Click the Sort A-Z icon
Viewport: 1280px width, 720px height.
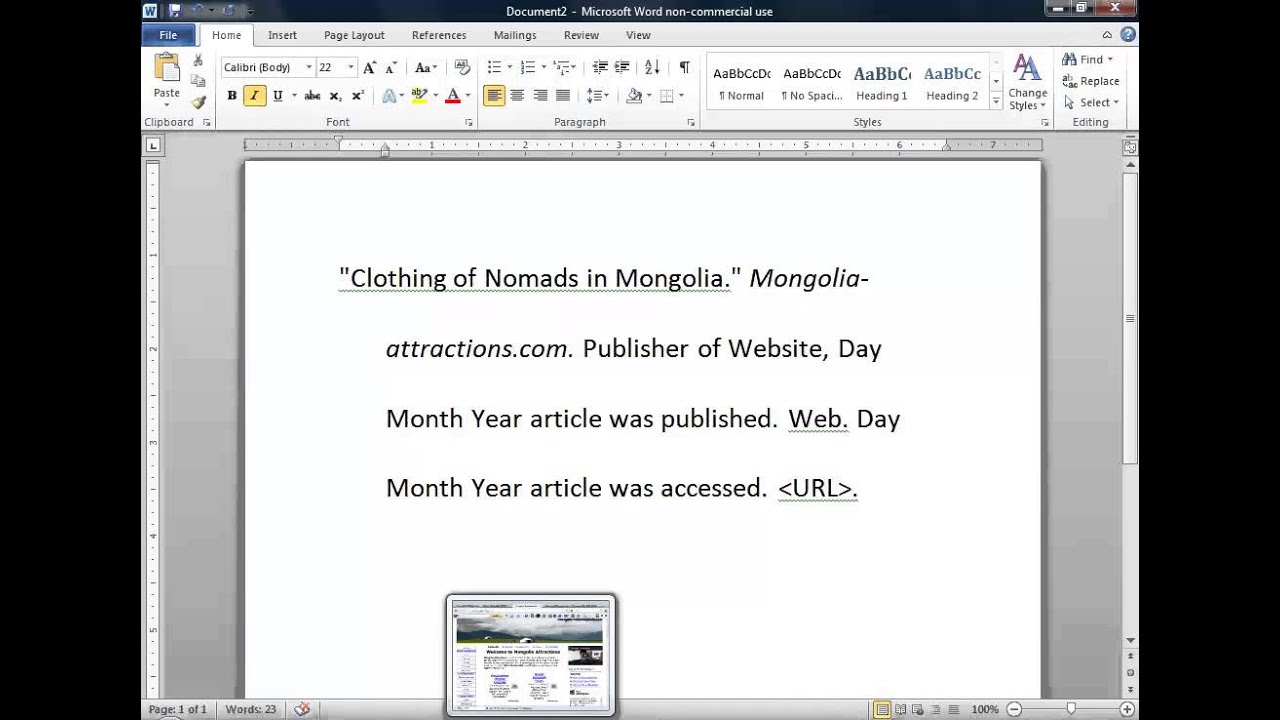(652, 67)
